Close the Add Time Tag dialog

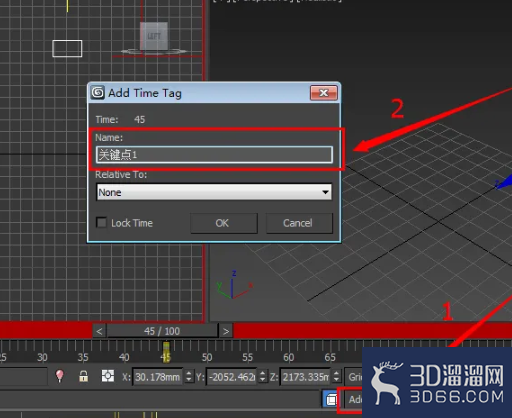324,93
